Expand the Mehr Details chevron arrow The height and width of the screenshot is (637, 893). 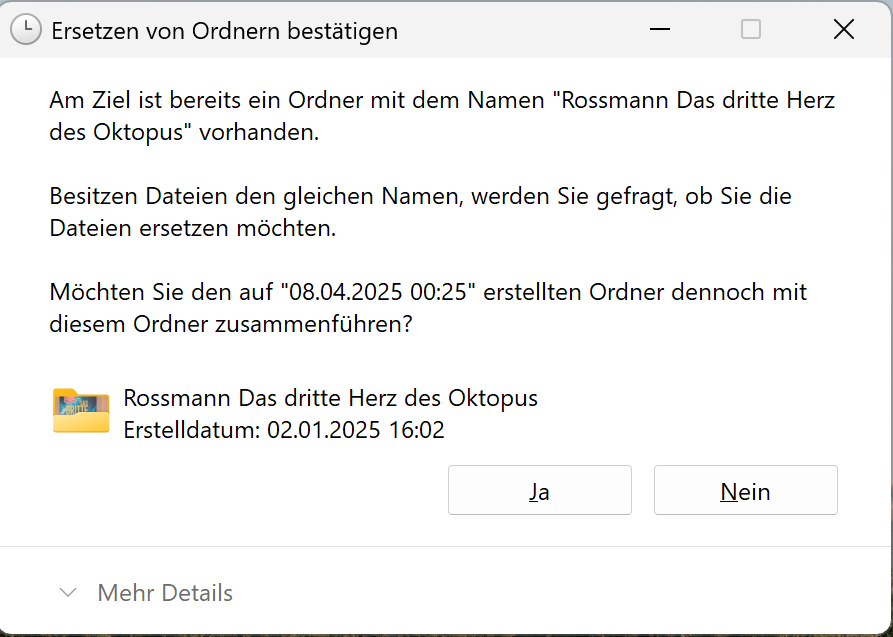coord(68,593)
